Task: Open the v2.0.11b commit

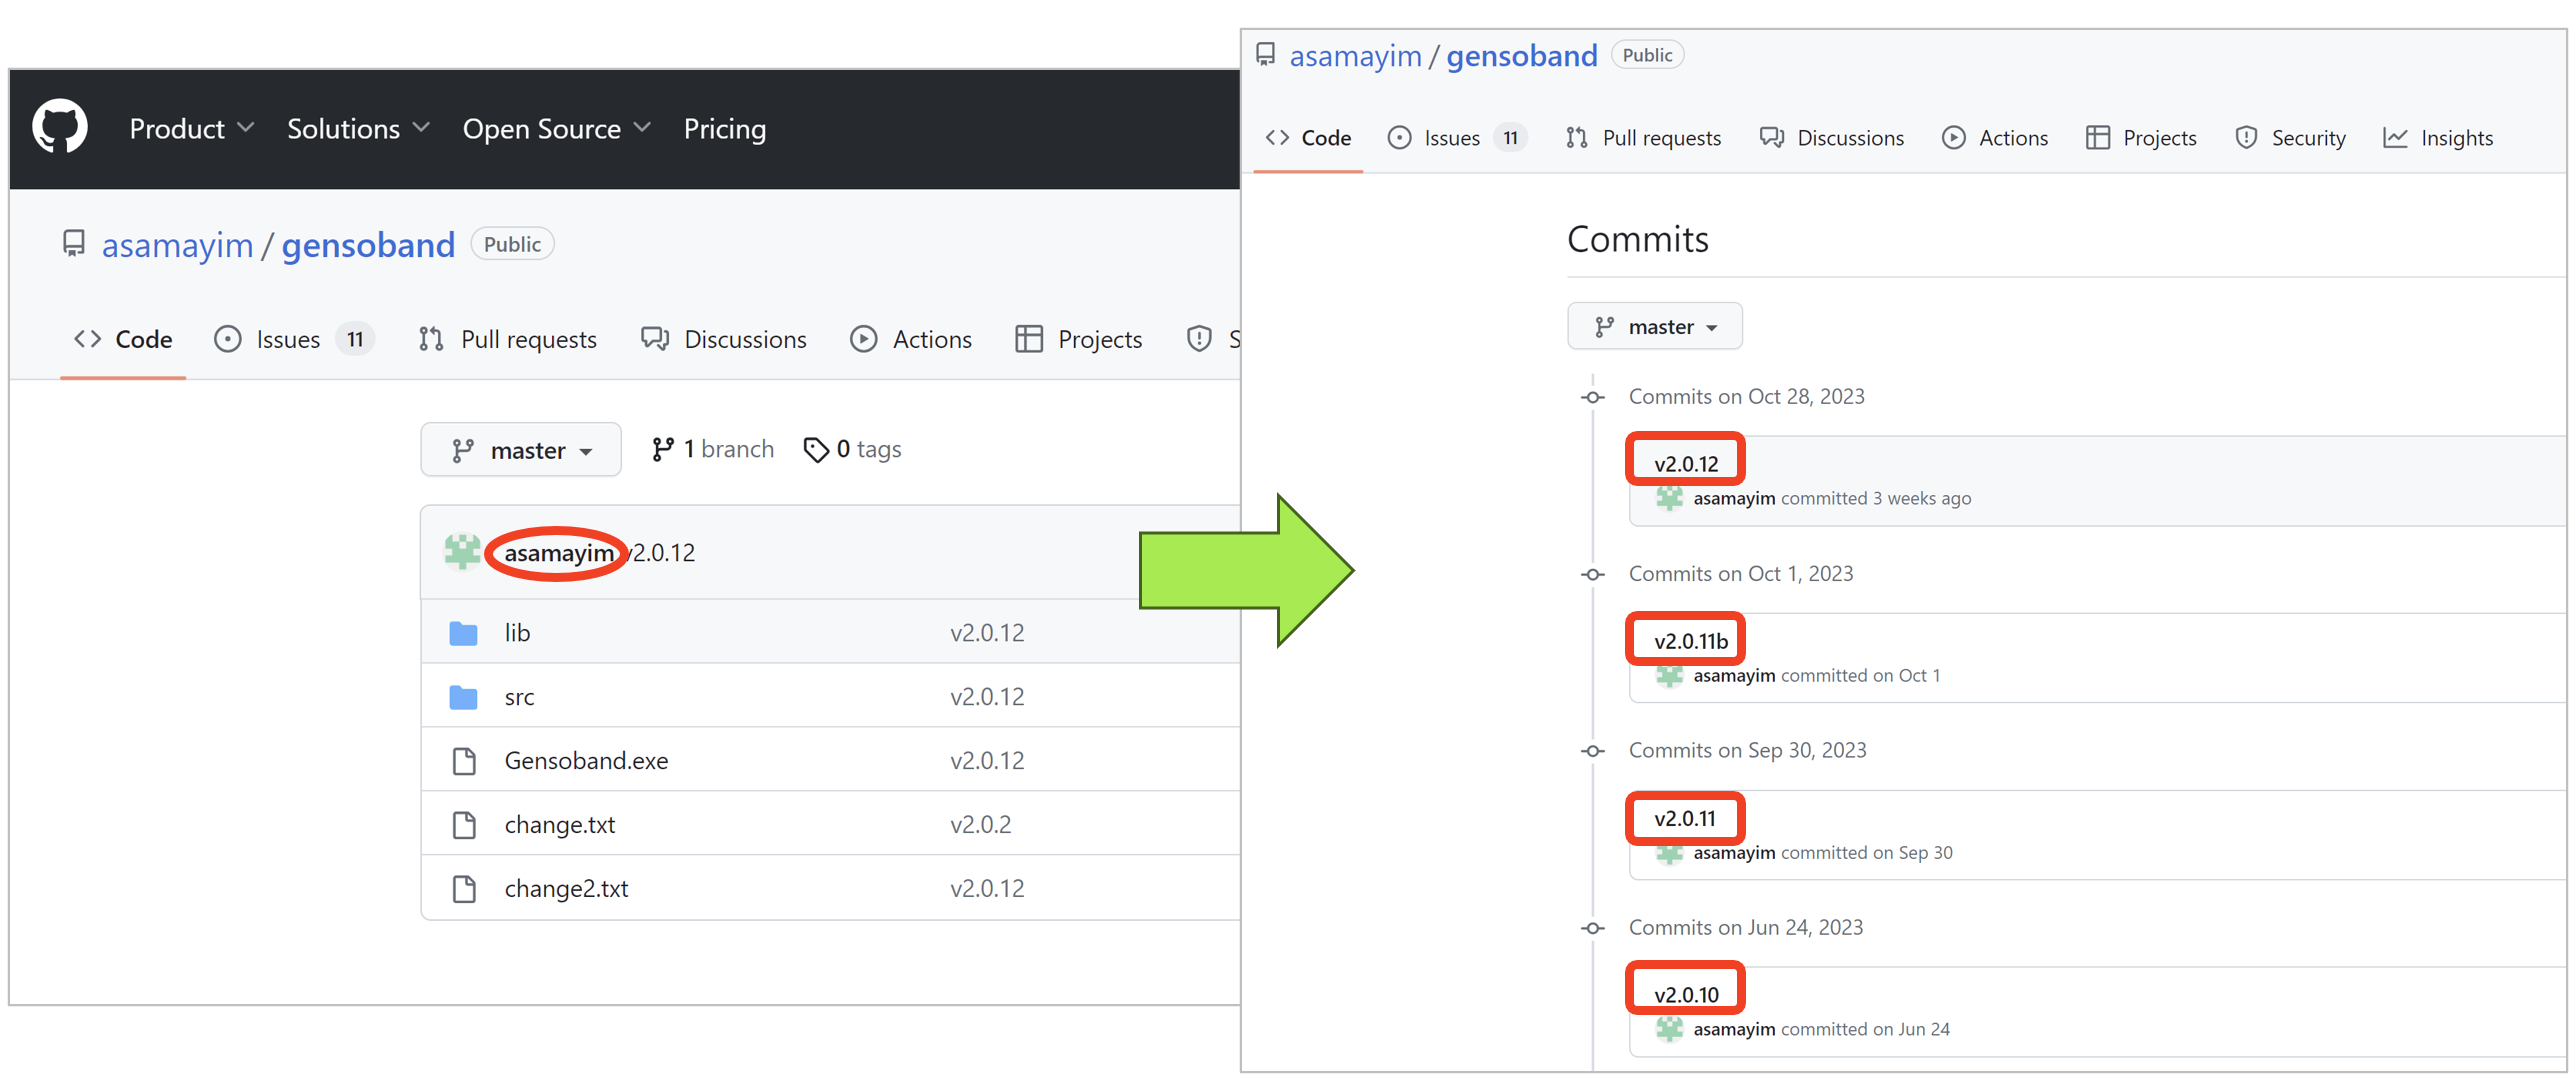Action: (x=1690, y=641)
